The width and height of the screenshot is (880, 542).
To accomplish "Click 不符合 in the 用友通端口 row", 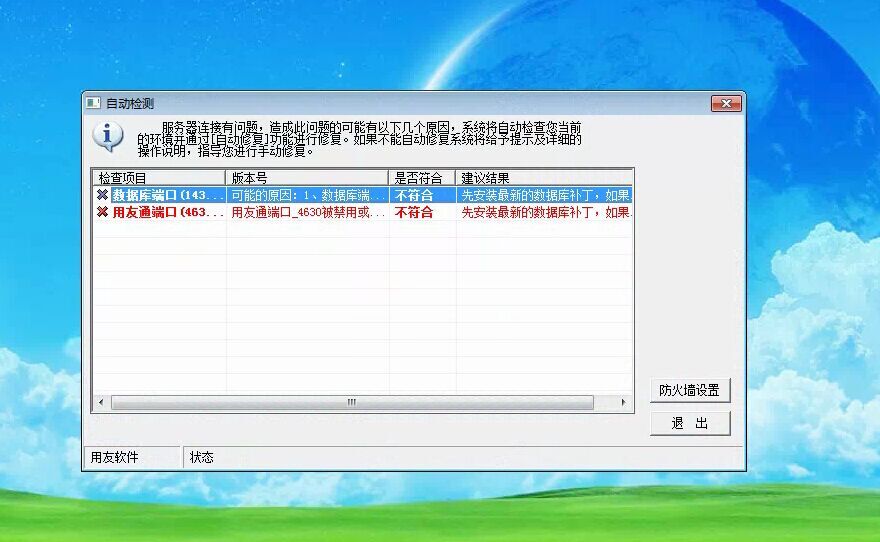I will 414,212.
